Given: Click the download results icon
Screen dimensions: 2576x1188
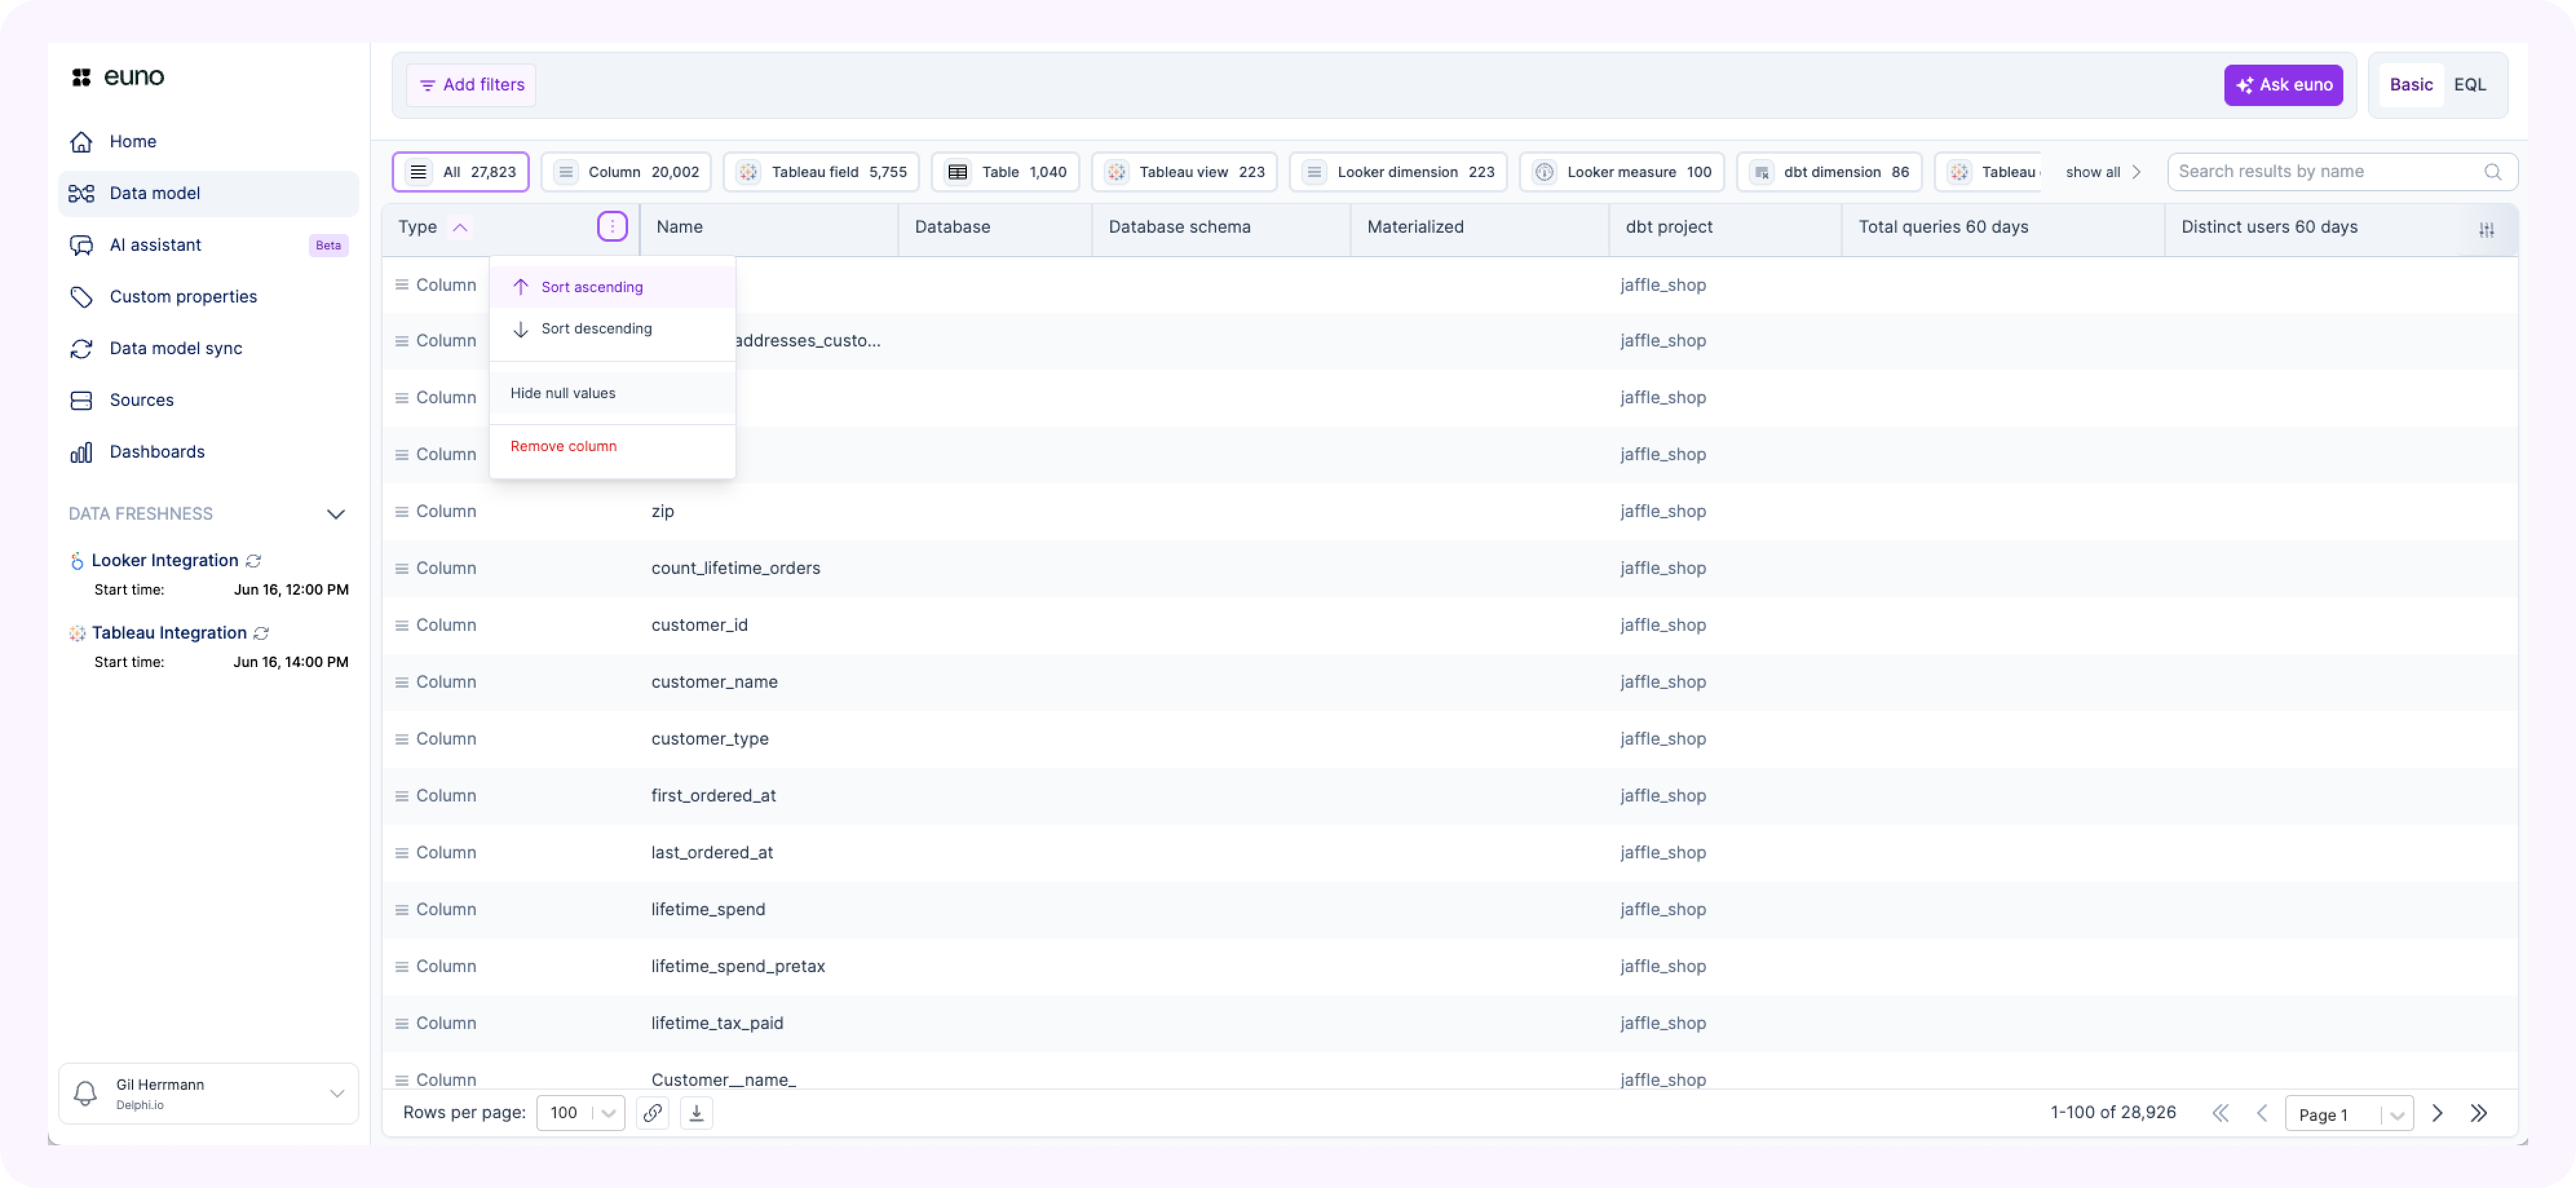Looking at the screenshot, I should (697, 1113).
